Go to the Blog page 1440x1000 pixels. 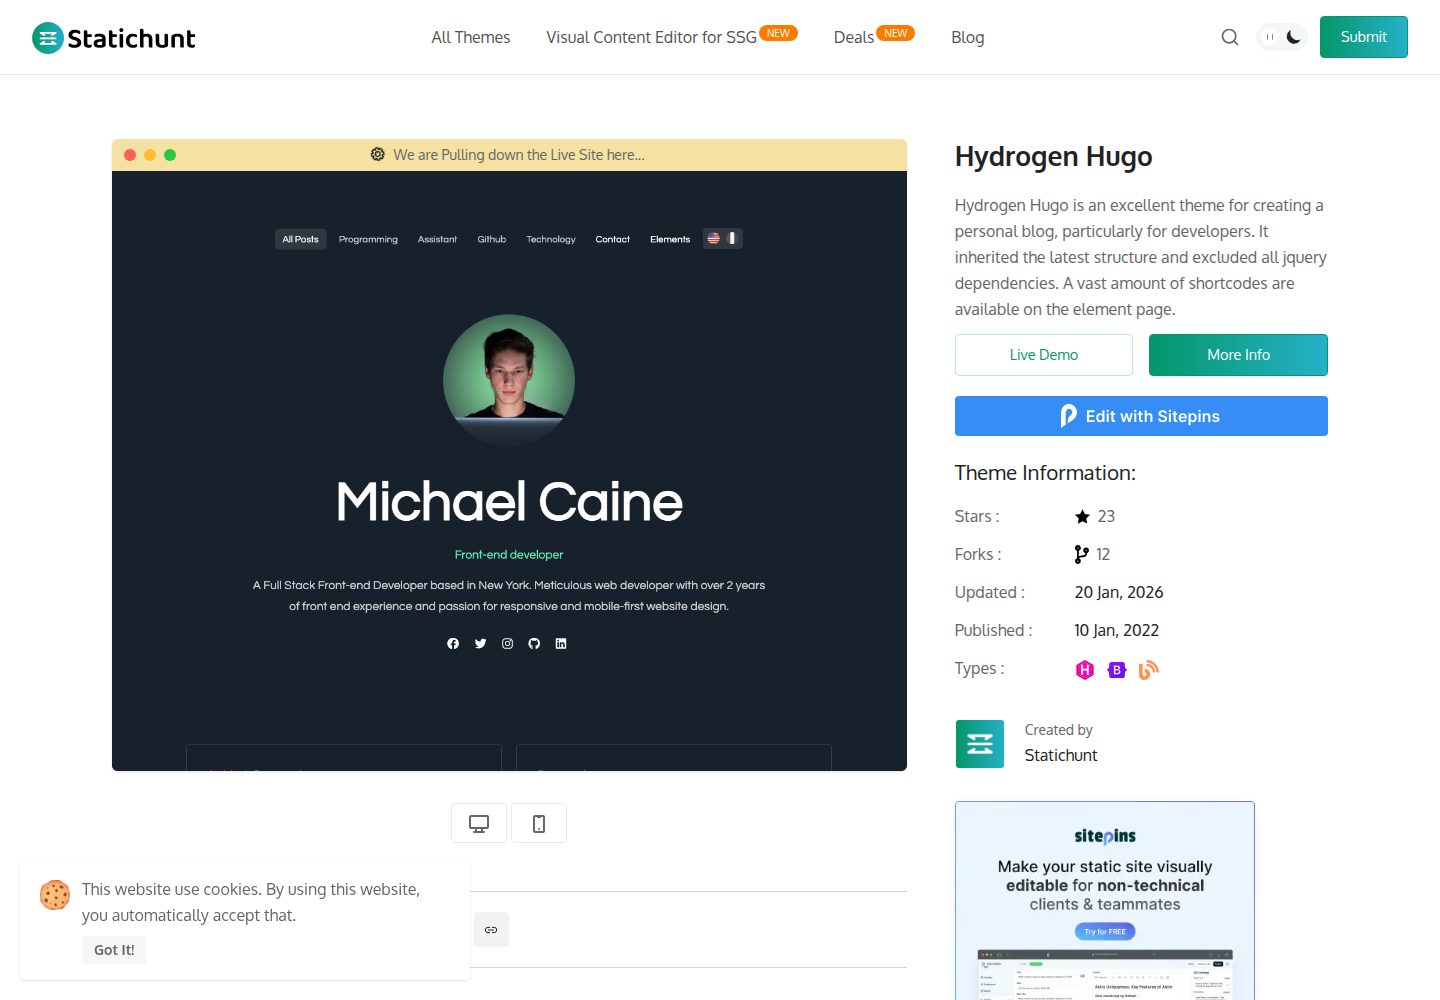[x=968, y=37]
